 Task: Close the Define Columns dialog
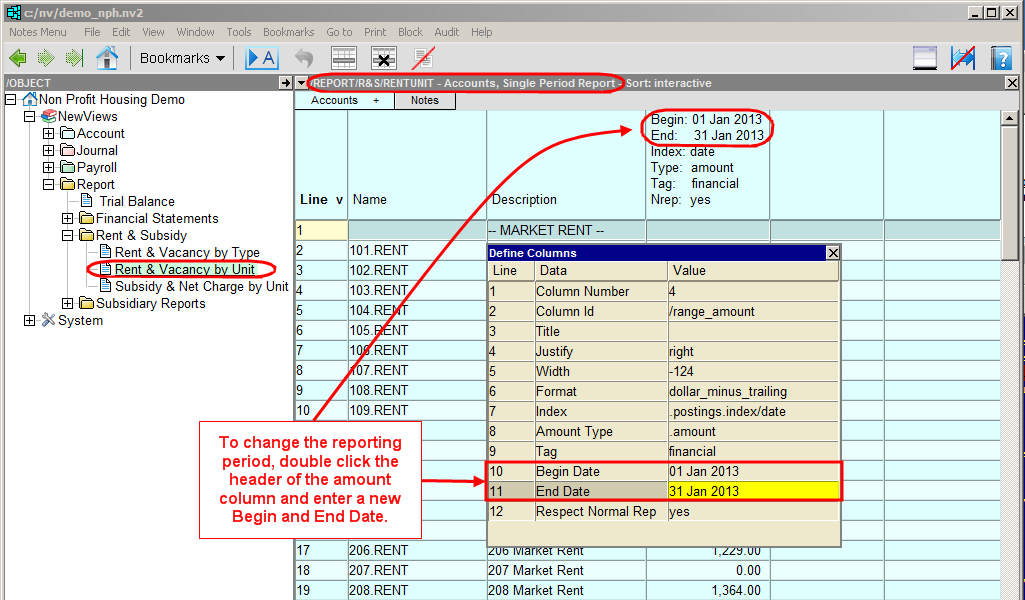[x=832, y=253]
